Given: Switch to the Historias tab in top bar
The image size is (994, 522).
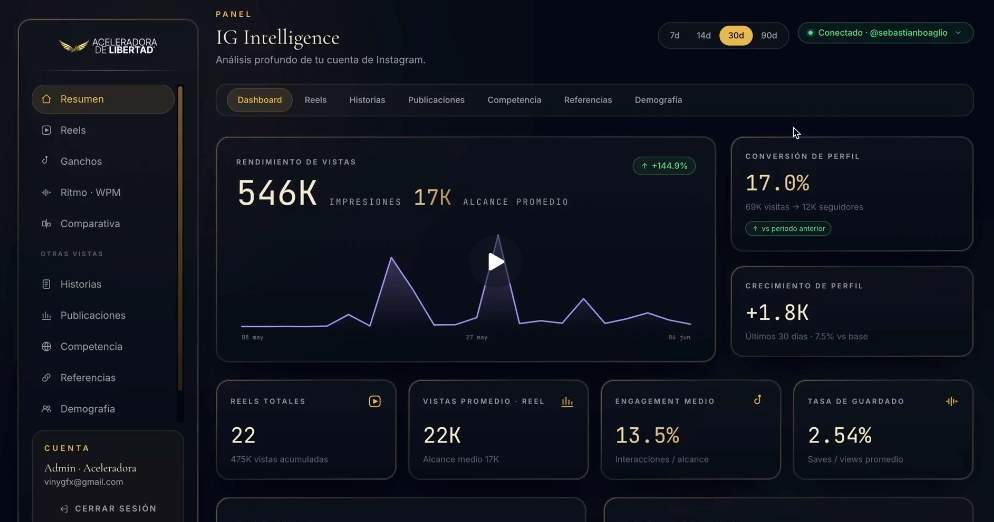Looking at the screenshot, I should pyautogui.click(x=367, y=100).
